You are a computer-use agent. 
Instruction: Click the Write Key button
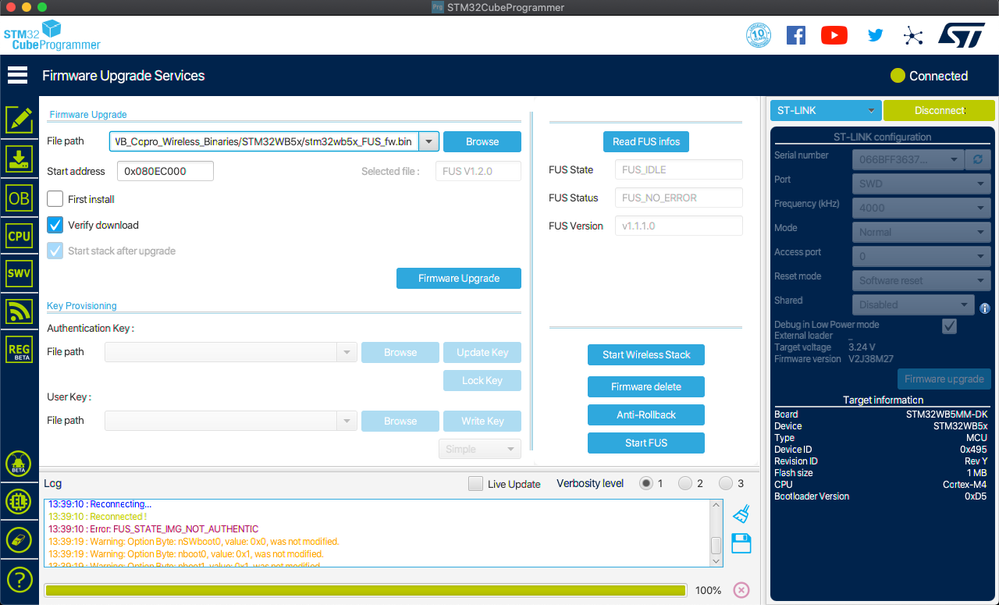tap(482, 421)
